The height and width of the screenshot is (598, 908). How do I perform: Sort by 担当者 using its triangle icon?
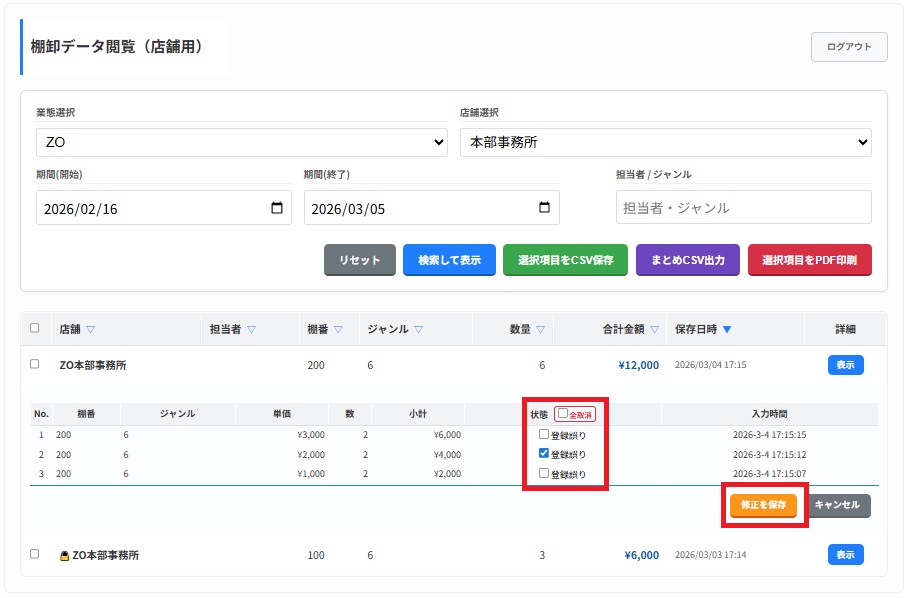251,329
